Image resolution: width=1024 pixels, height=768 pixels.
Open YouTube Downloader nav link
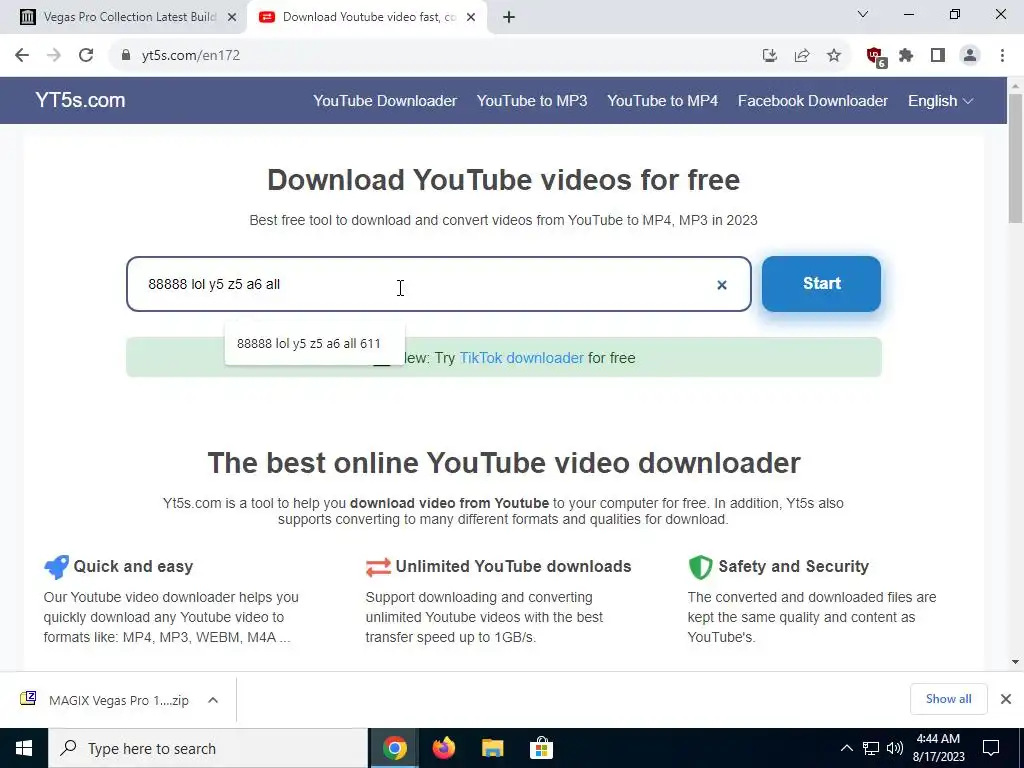point(385,101)
